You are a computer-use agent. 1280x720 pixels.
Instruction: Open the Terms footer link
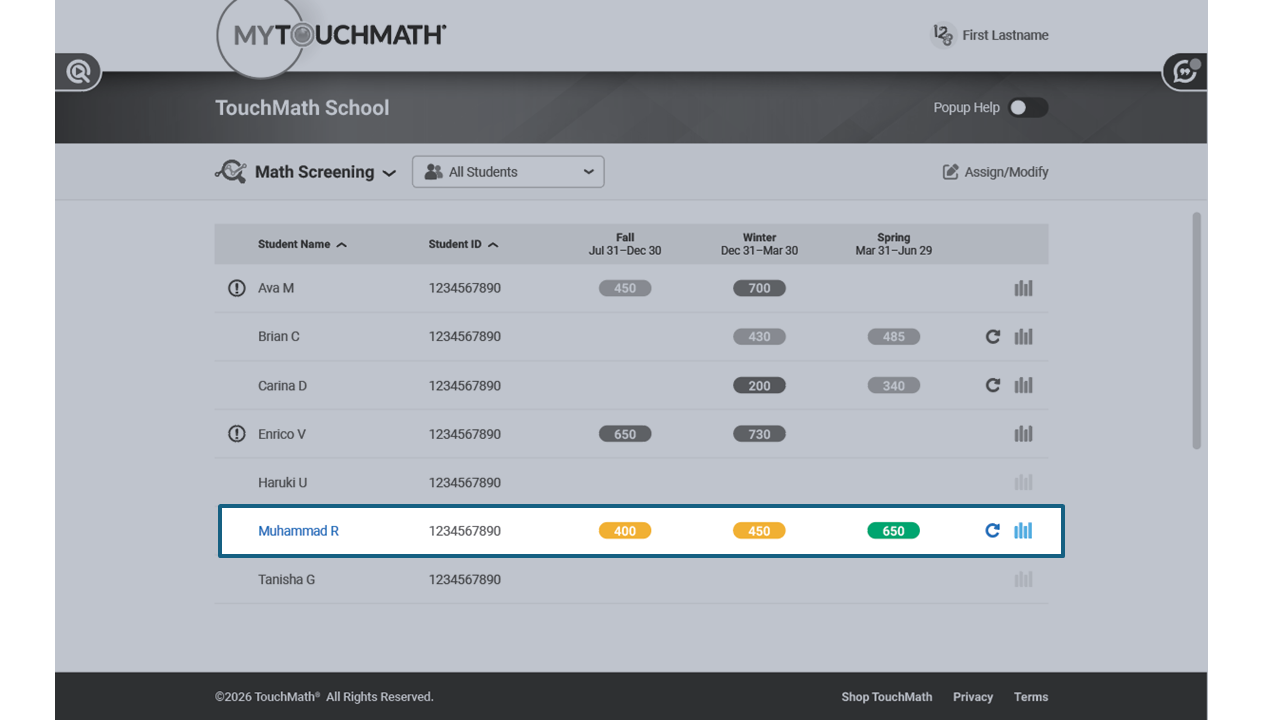pos(1031,697)
